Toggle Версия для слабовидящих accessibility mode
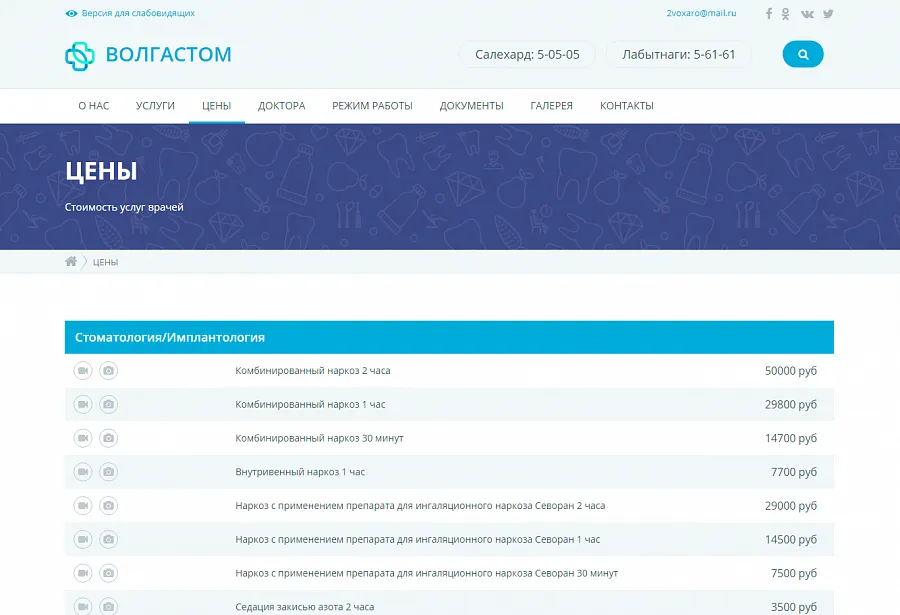Image resolution: width=900 pixels, height=615 pixels. tap(130, 13)
